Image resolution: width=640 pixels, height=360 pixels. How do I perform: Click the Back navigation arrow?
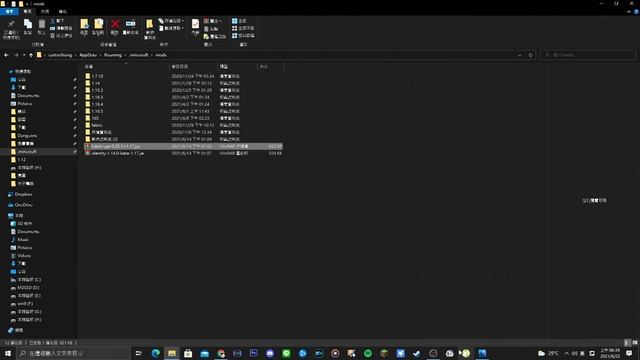(6, 55)
